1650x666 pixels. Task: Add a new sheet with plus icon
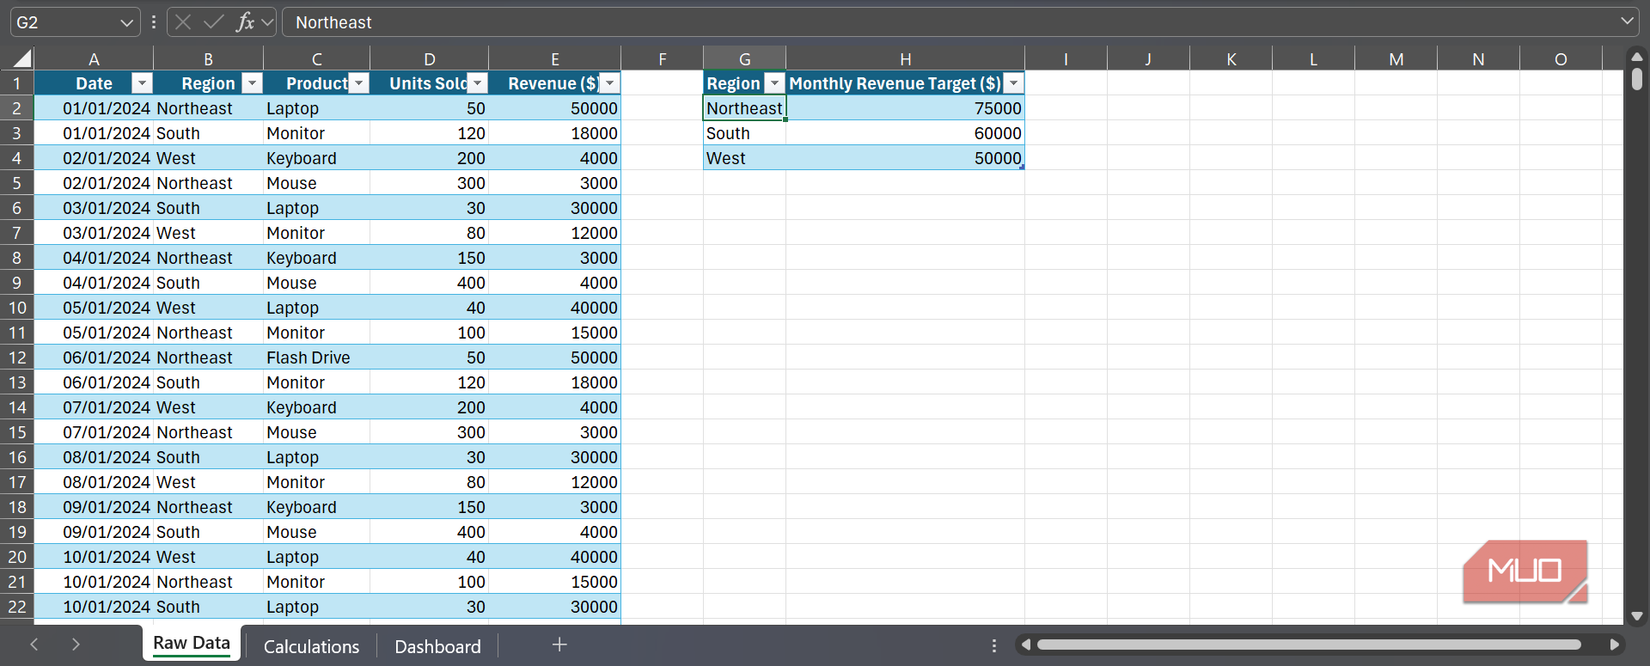(x=559, y=645)
